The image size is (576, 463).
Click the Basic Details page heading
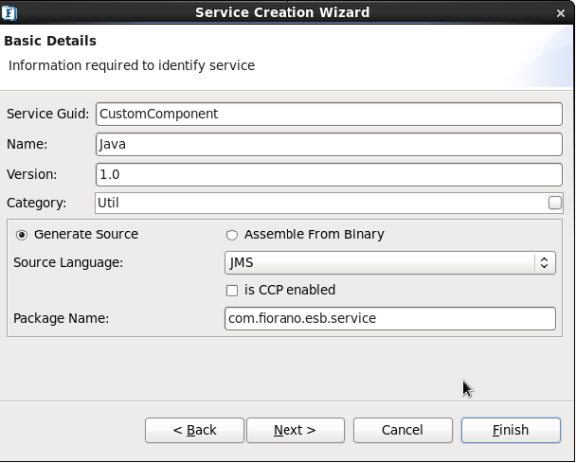pyautogui.click(x=50, y=41)
